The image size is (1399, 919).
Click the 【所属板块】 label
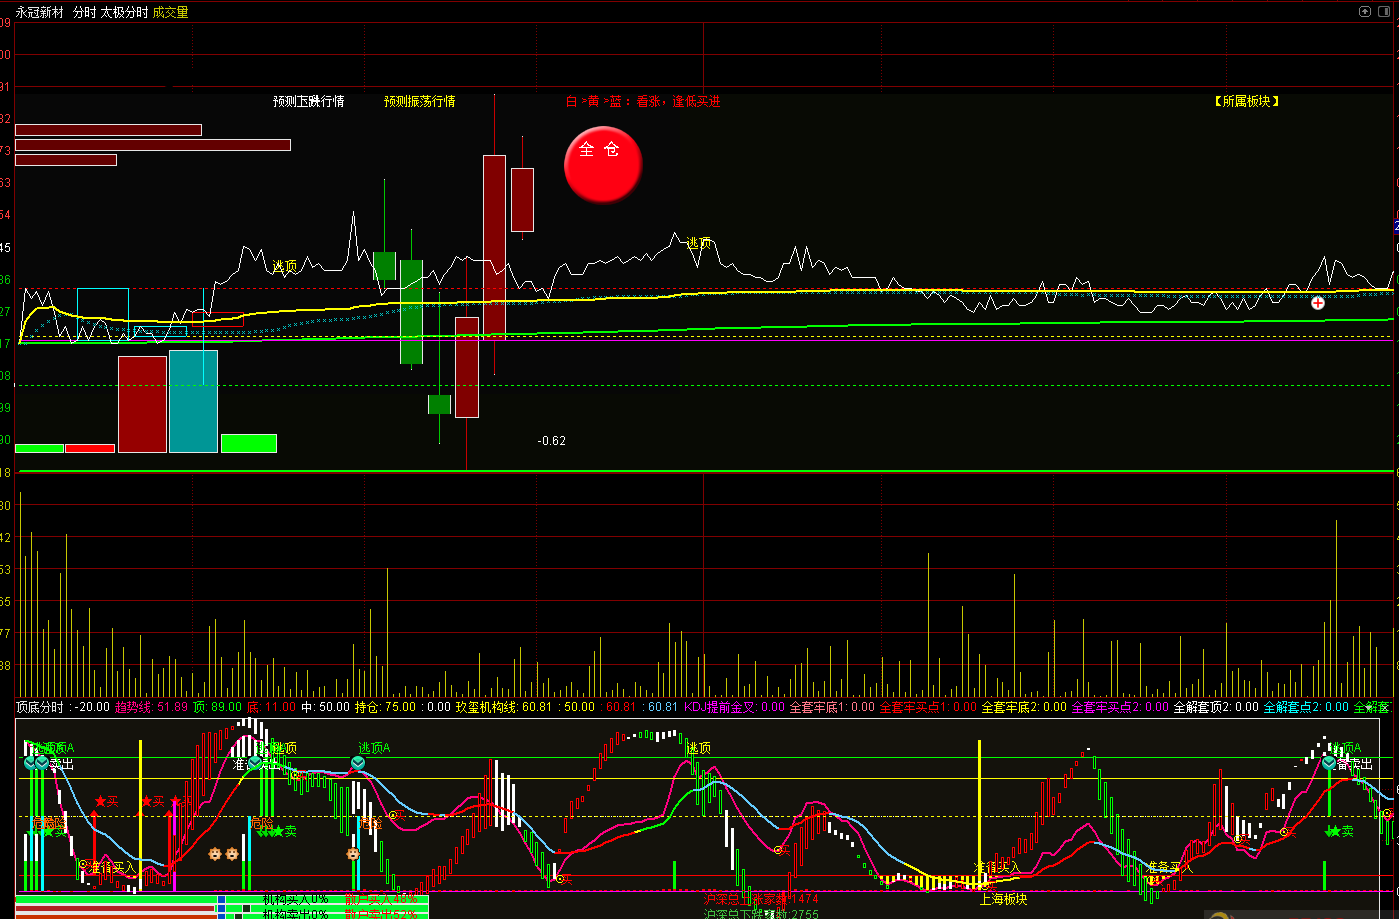point(1247,101)
